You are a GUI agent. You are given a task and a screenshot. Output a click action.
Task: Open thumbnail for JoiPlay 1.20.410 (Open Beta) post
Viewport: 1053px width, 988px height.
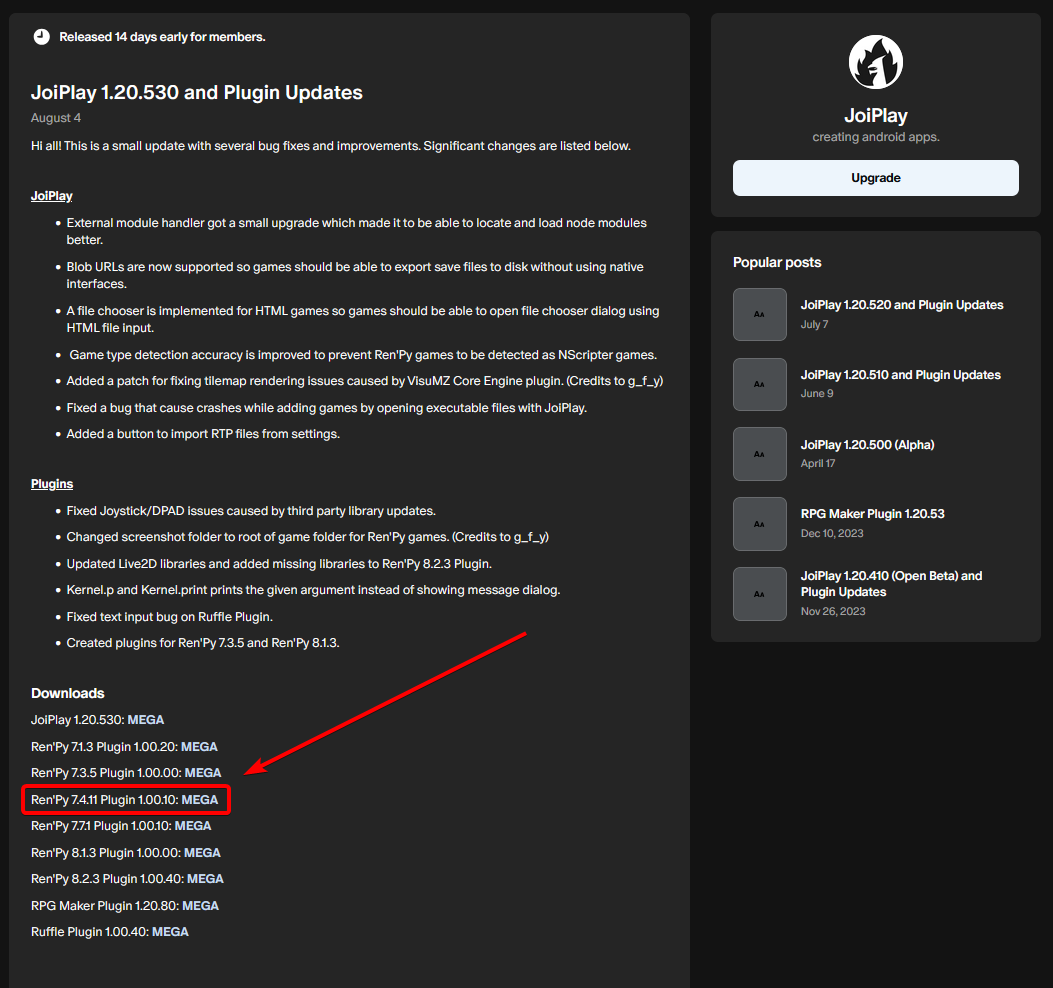760,594
